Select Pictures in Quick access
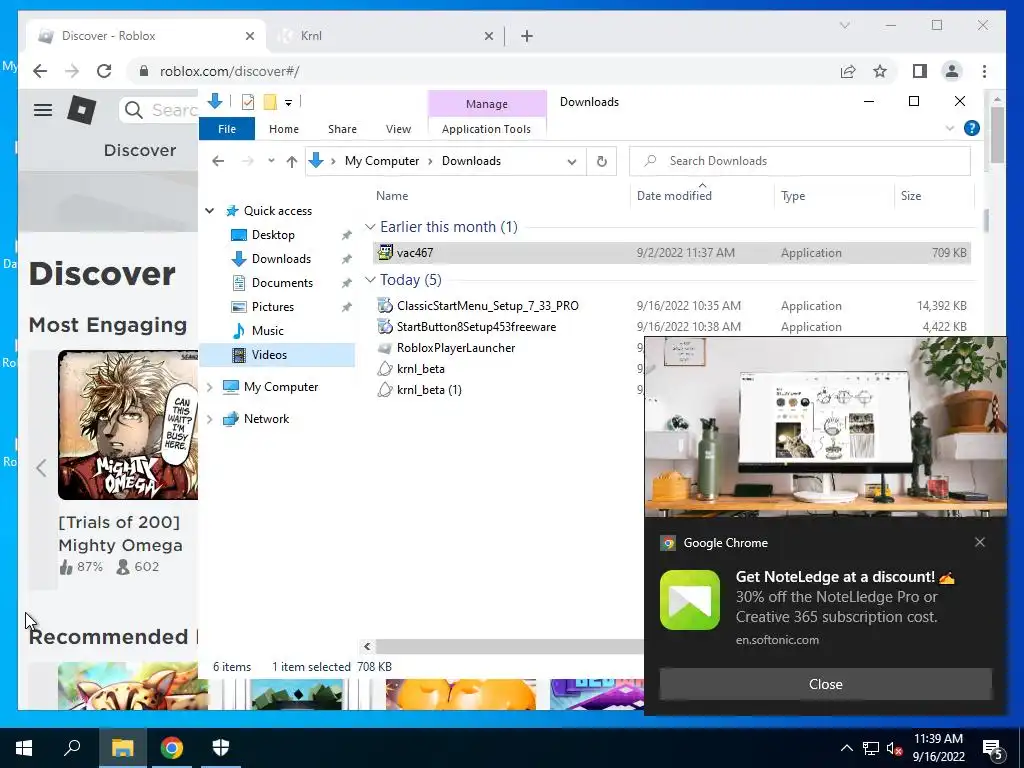This screenshot has width=1024, height=768. (x=272, y=307)
